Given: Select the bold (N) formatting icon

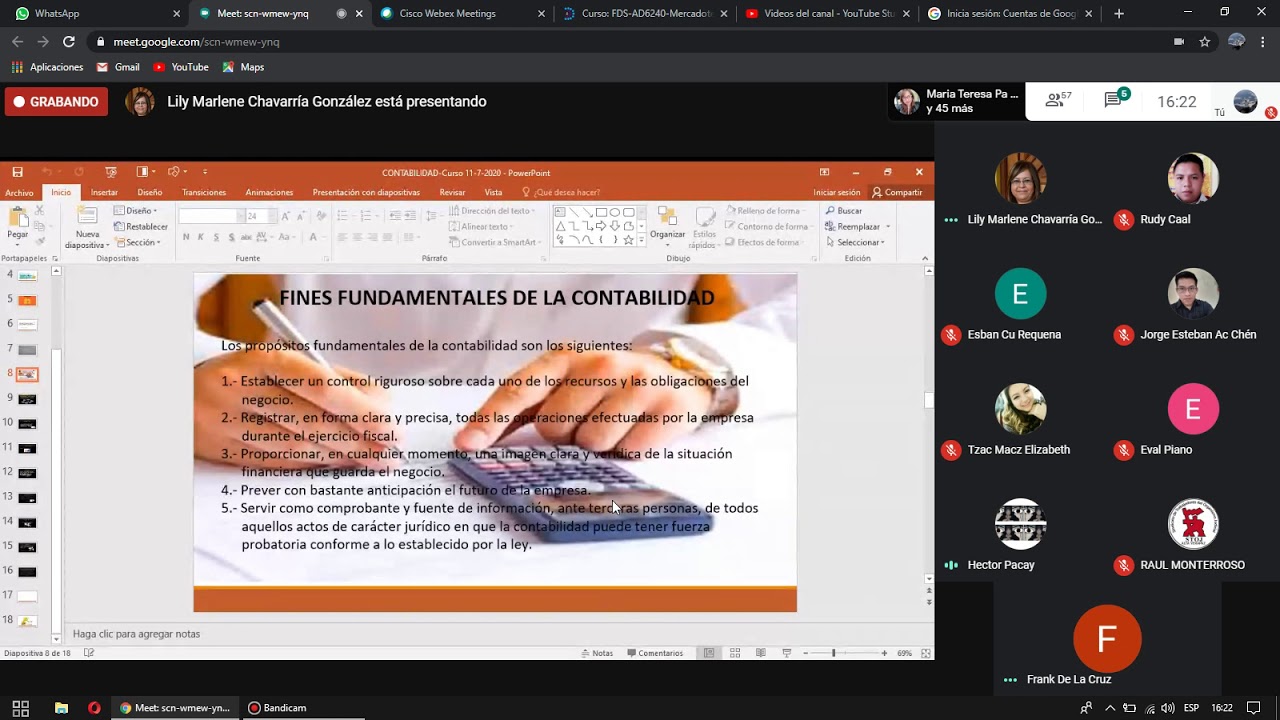Looking at the screenshot, I should (187, 236).
